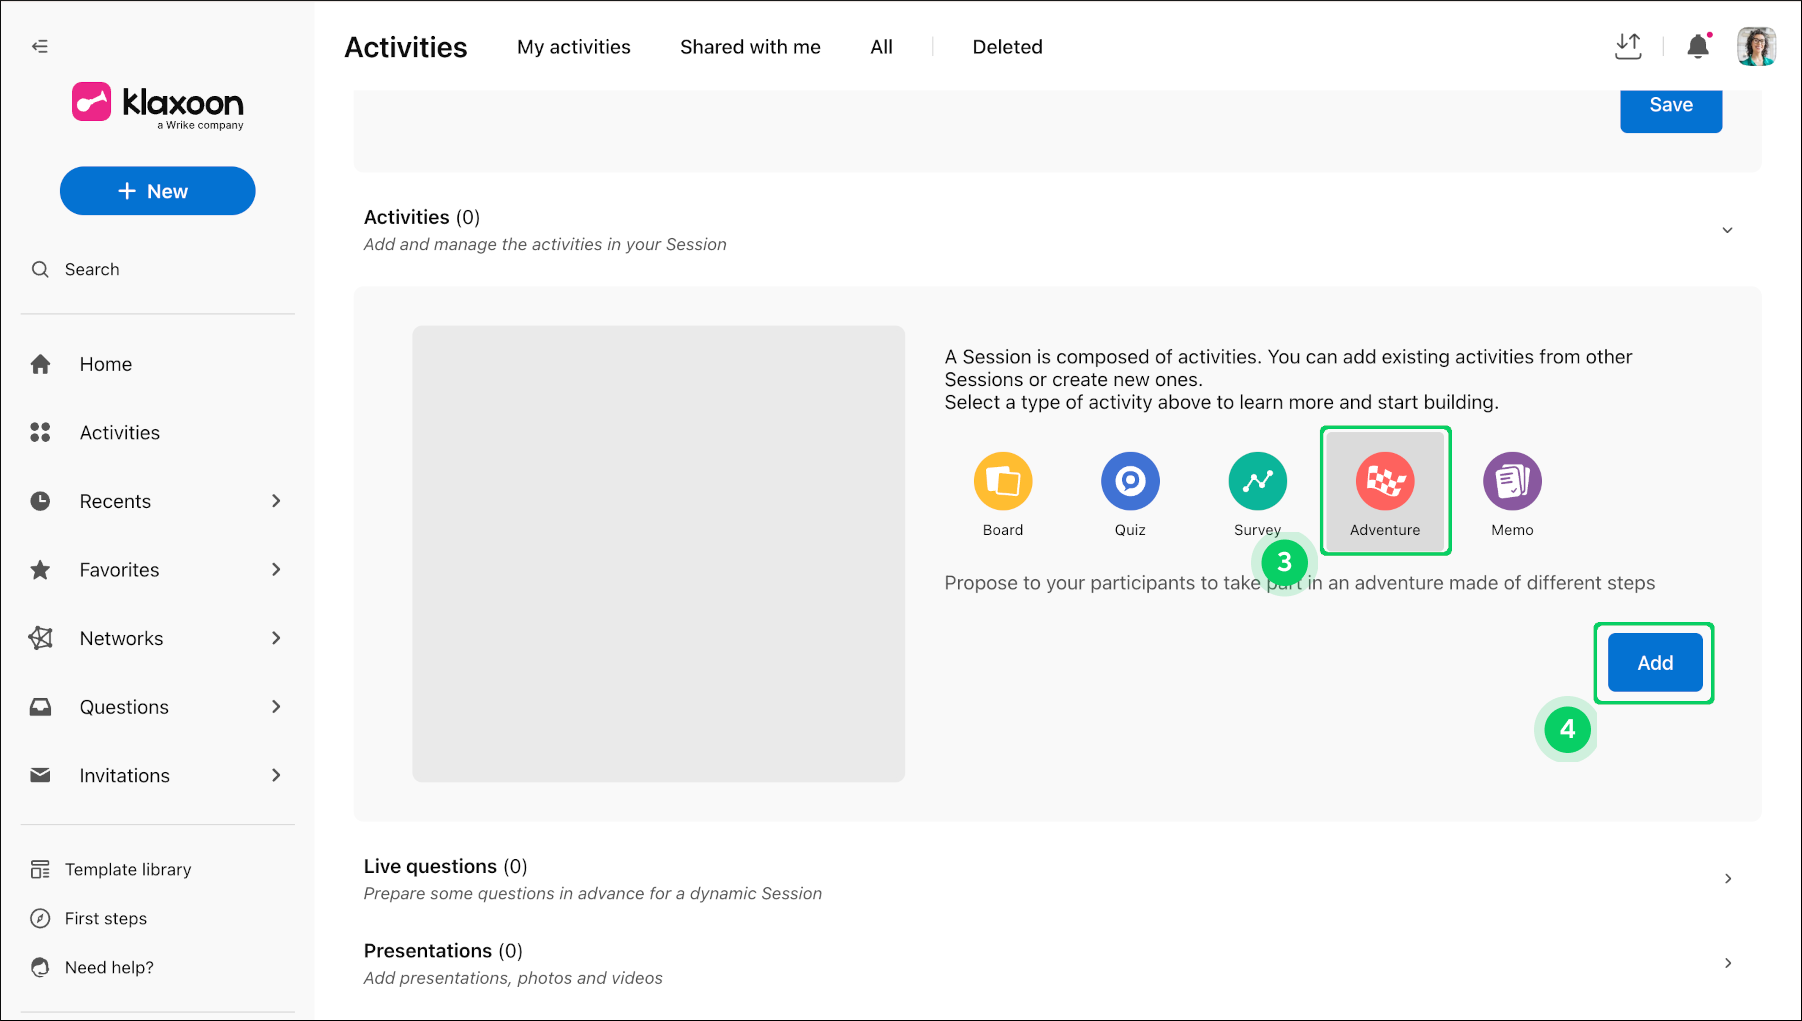The image size is (1802, 1021).
Task: Expand the Invitations submenu chevron
Action: 276,775
